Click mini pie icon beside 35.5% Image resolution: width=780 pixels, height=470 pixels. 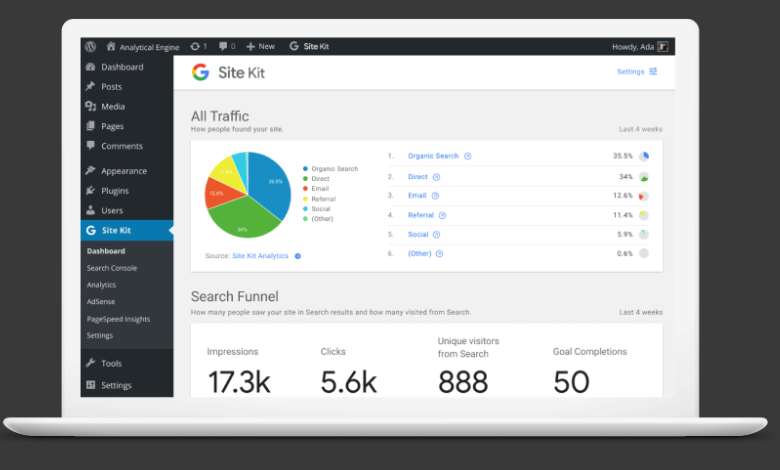[x=644, y=156]
